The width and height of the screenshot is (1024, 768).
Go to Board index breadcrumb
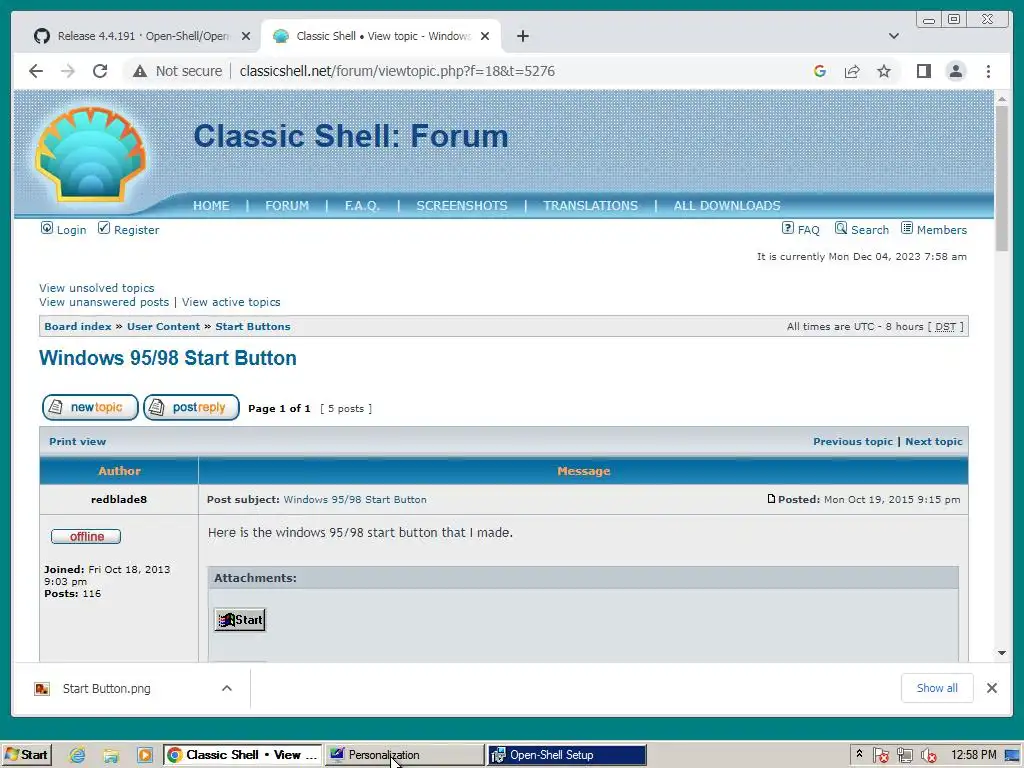point(78,327)
